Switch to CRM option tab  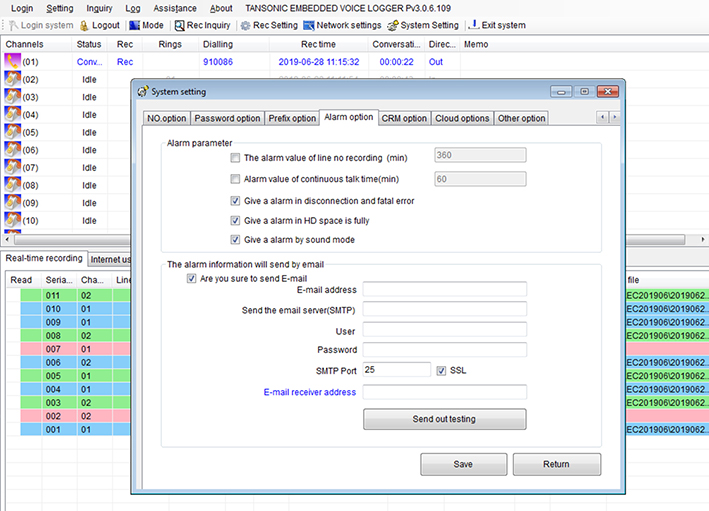pyautogui.click(x=404, y=118)
